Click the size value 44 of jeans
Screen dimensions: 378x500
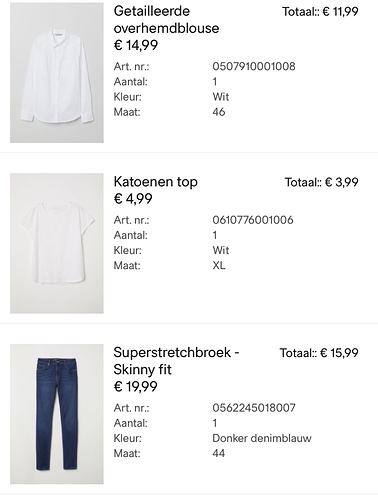click(x=219, y=453)
